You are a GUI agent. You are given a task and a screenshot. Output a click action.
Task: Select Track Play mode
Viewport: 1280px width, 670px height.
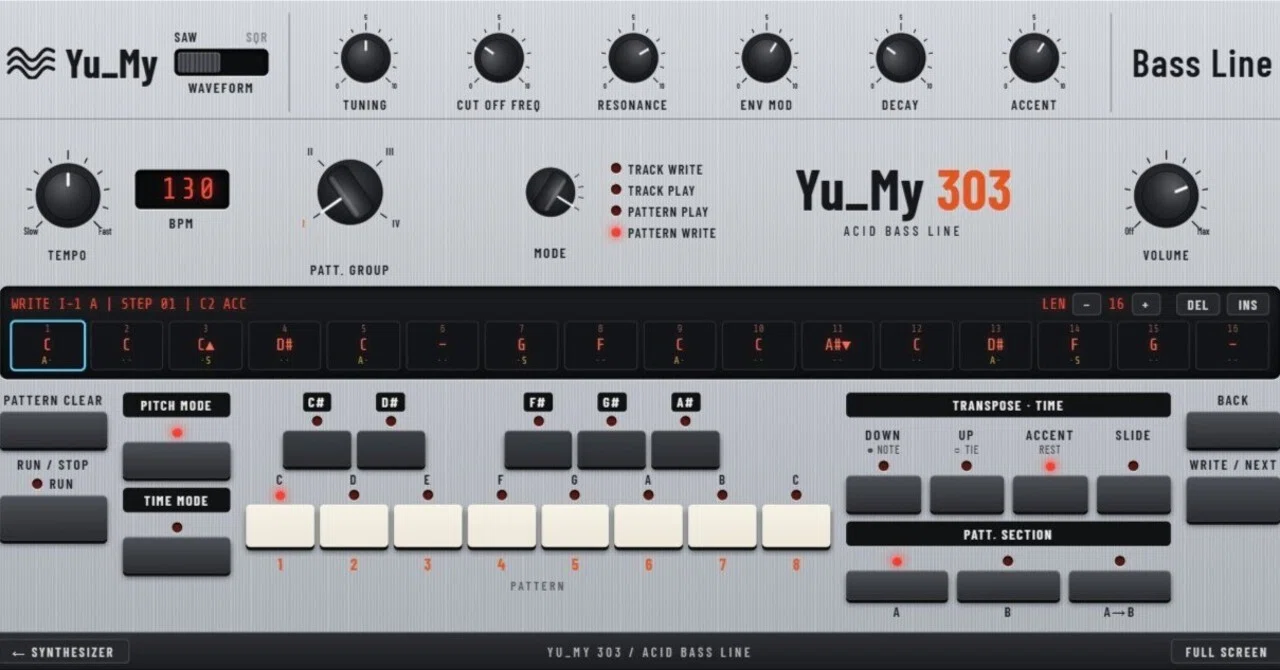[x=653, y=190]
